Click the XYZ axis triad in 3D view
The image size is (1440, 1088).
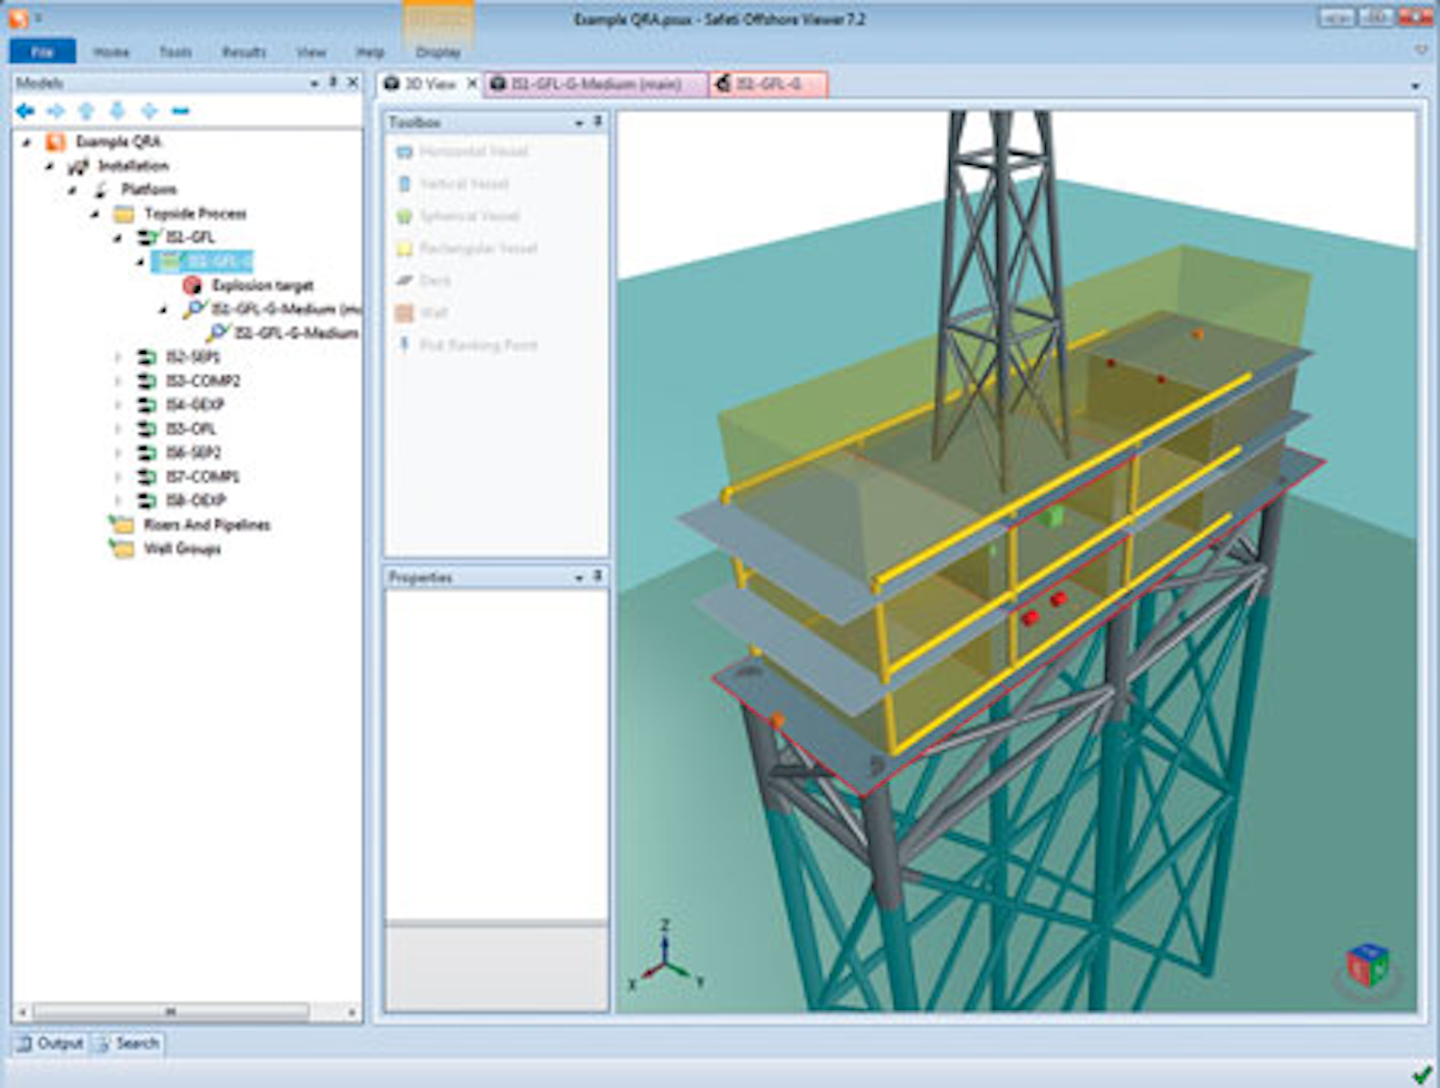coord(665,958)
